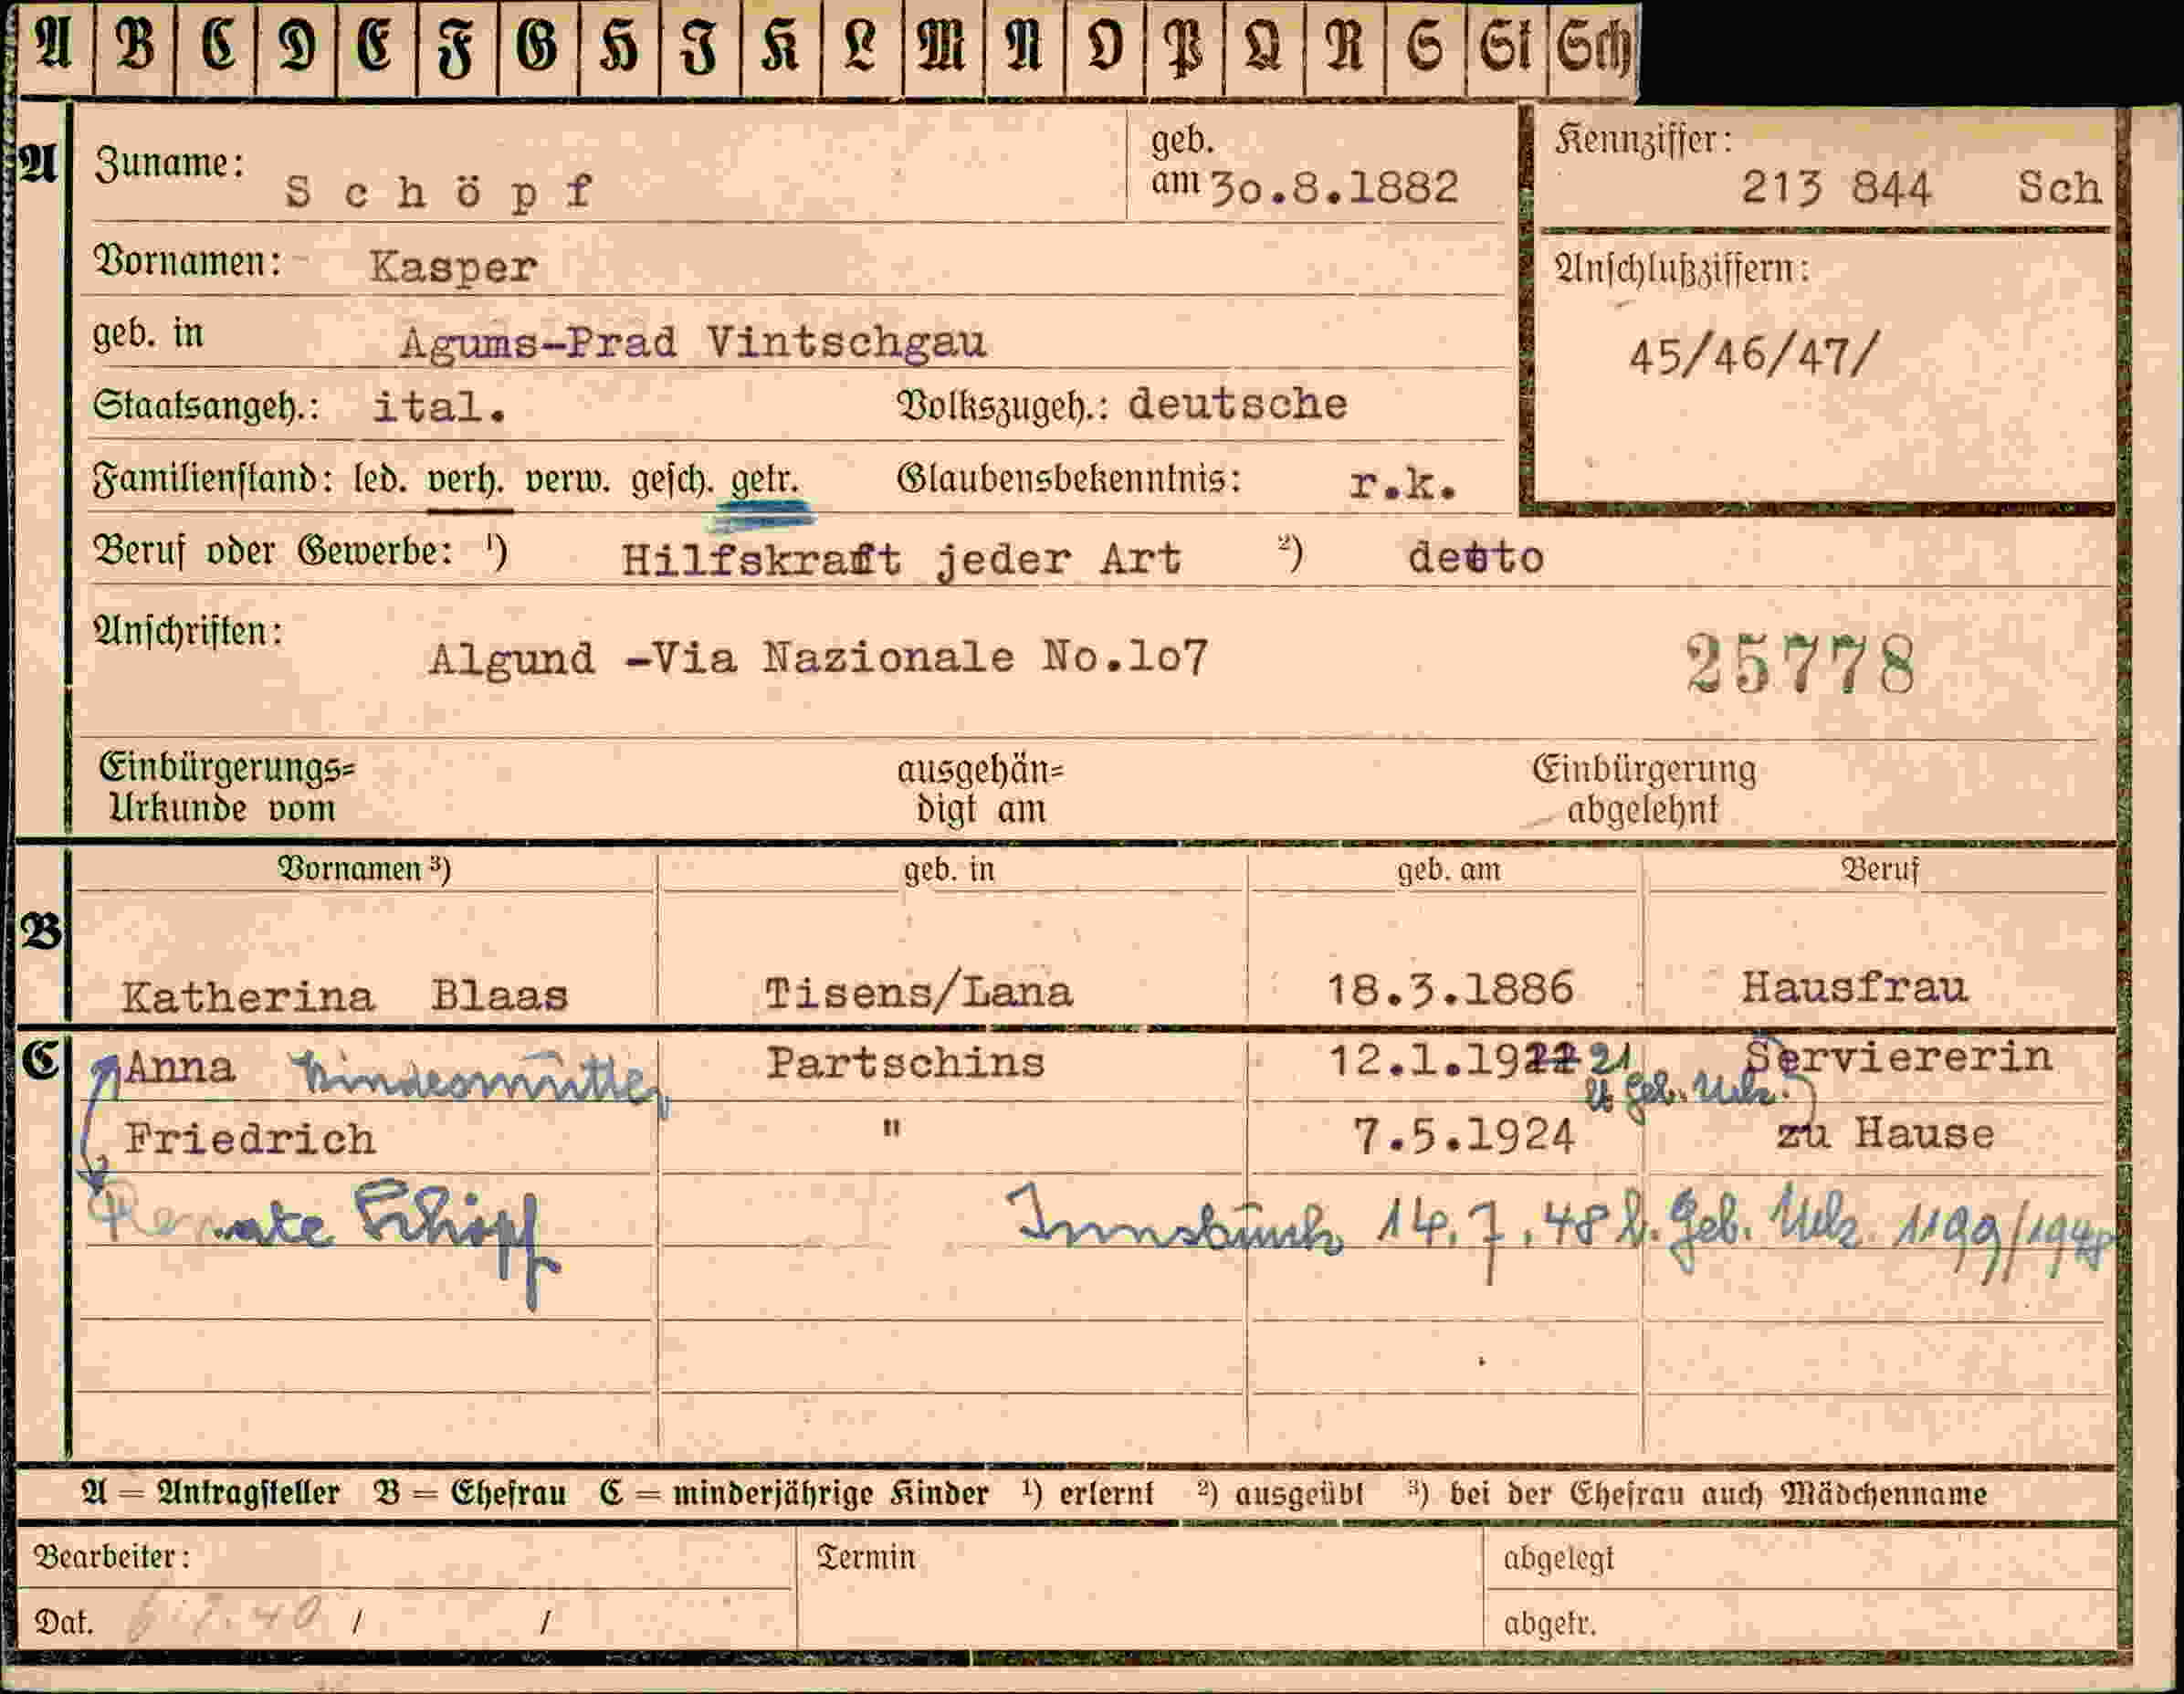
Task: Click the birth date '18.3.1886'
Action: (1450, 989)
